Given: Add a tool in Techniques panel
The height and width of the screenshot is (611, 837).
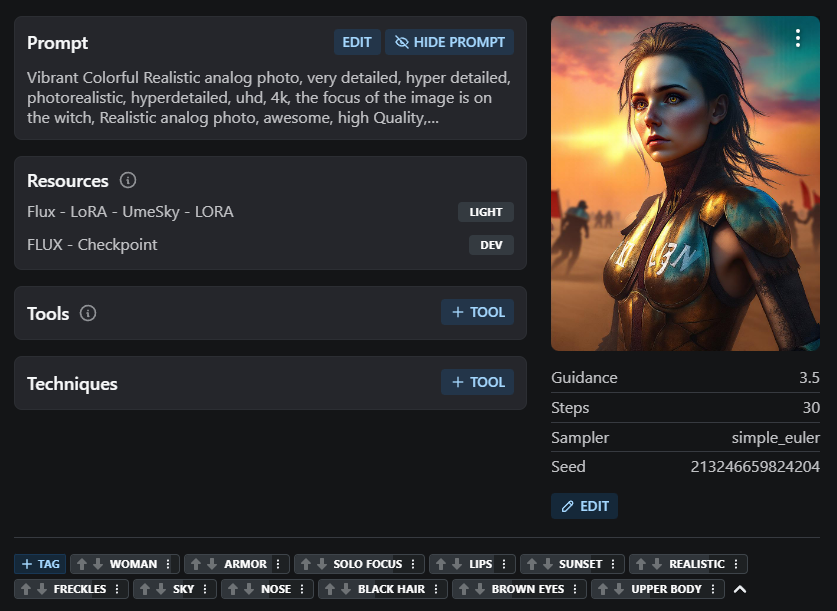Looking at the screenshot, I should click(x=477, y=382).
